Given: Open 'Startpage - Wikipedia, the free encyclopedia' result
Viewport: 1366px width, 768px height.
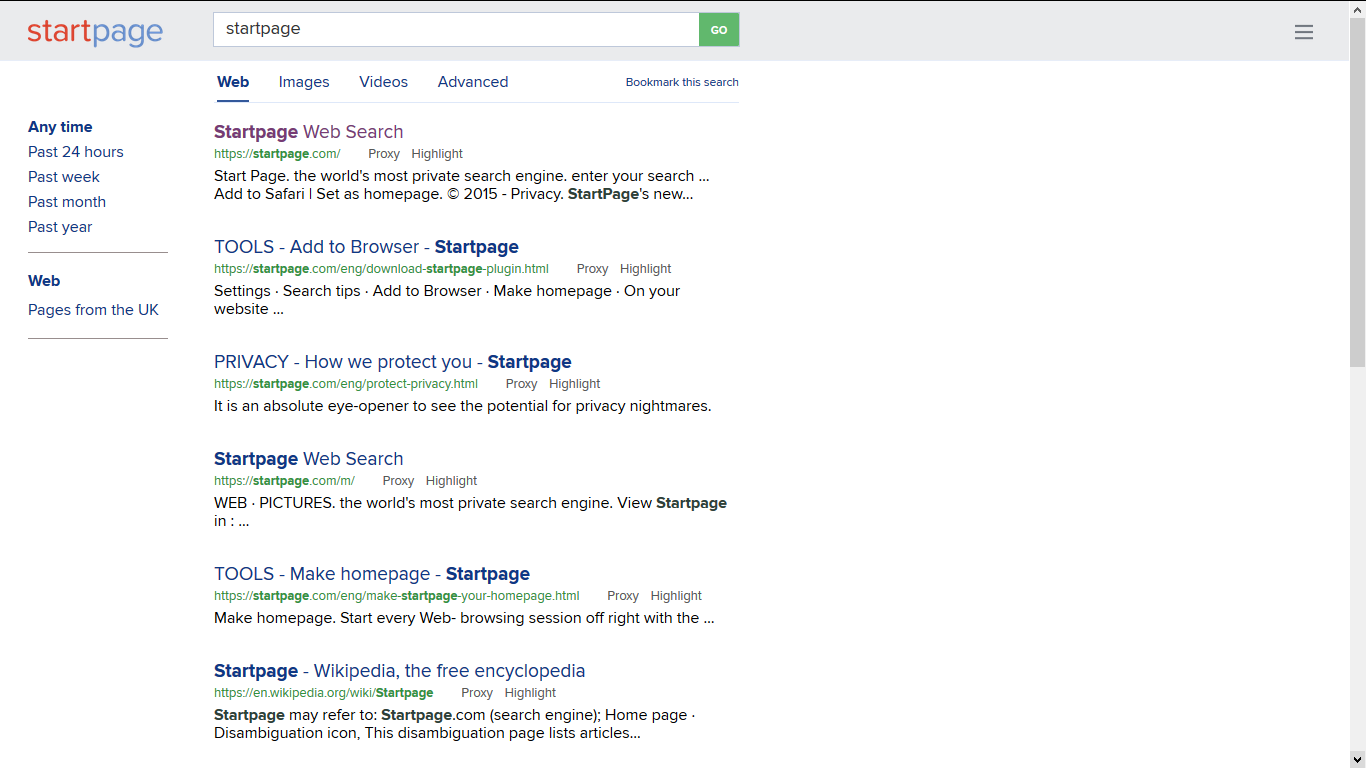Looking at the screenshot, I should (x=399, y=671).
